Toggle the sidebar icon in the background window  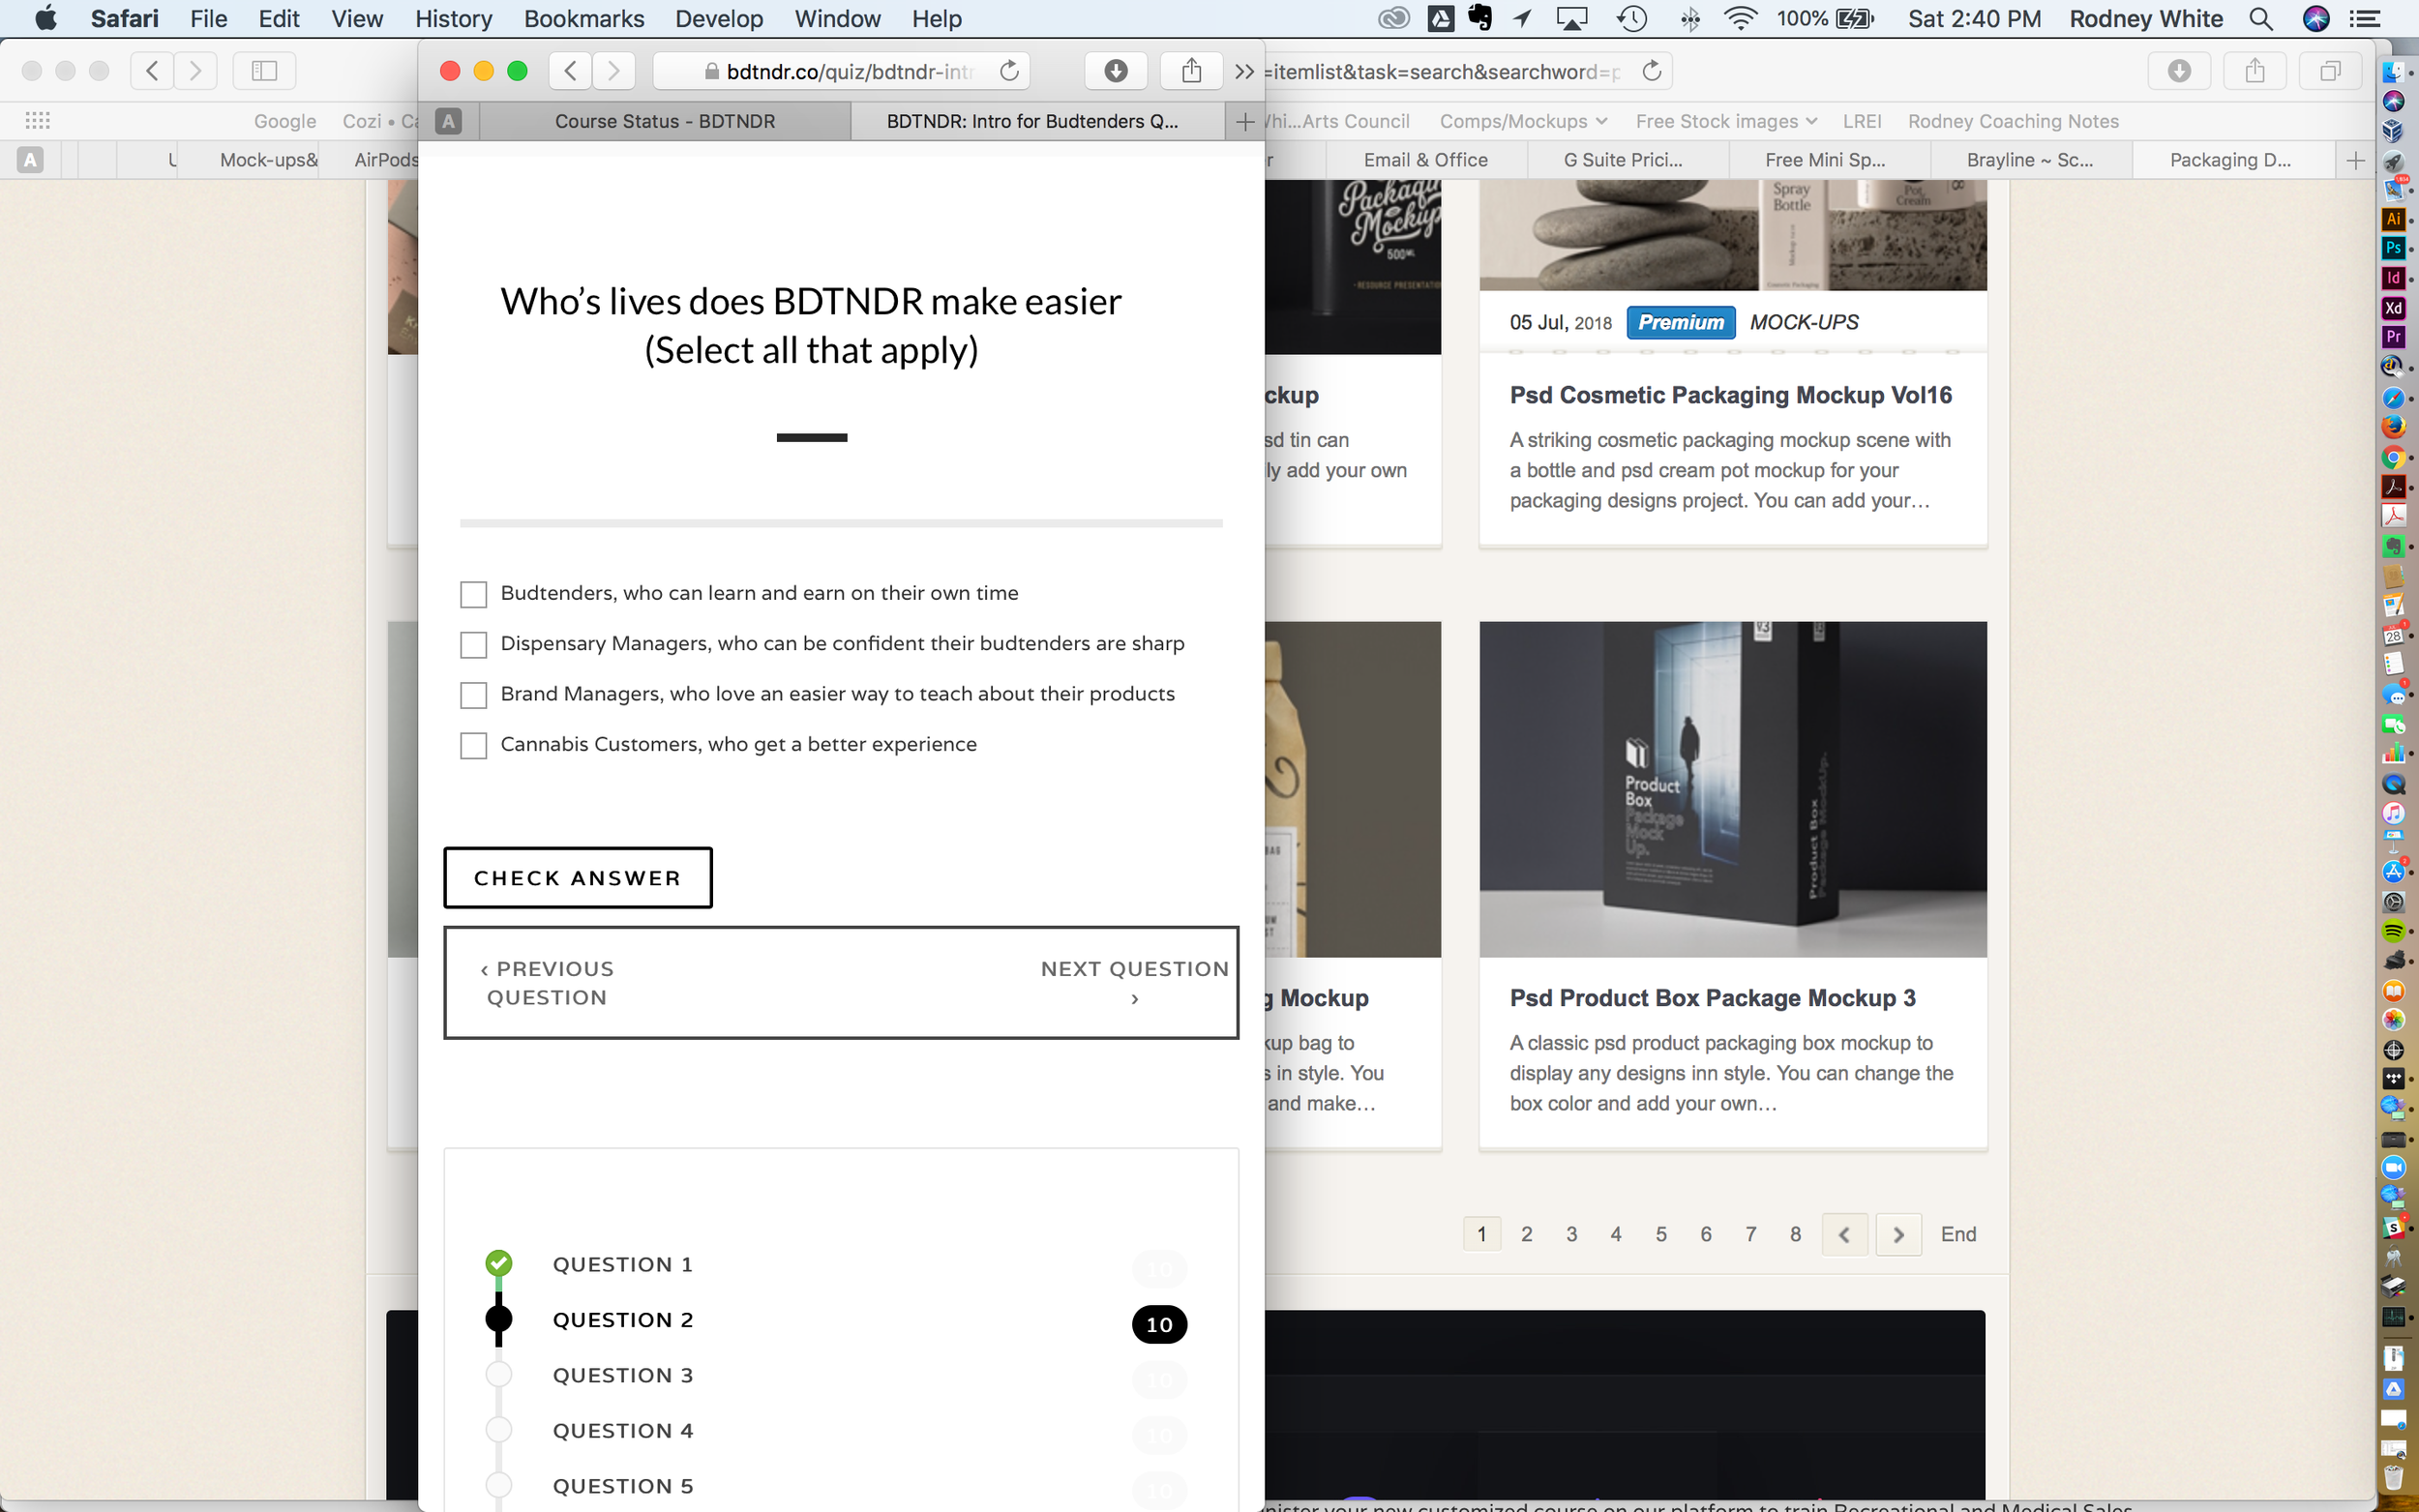(264, 71)
